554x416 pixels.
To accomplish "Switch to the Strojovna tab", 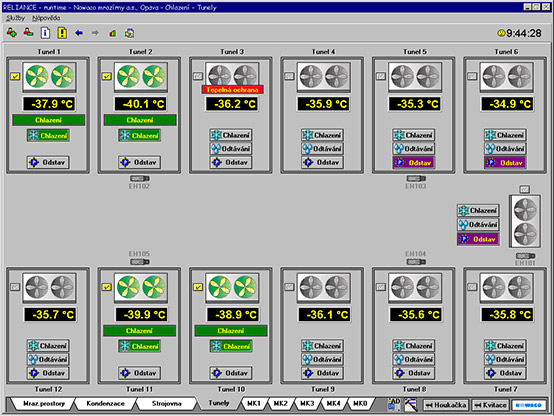I will (x=166, y=403).
